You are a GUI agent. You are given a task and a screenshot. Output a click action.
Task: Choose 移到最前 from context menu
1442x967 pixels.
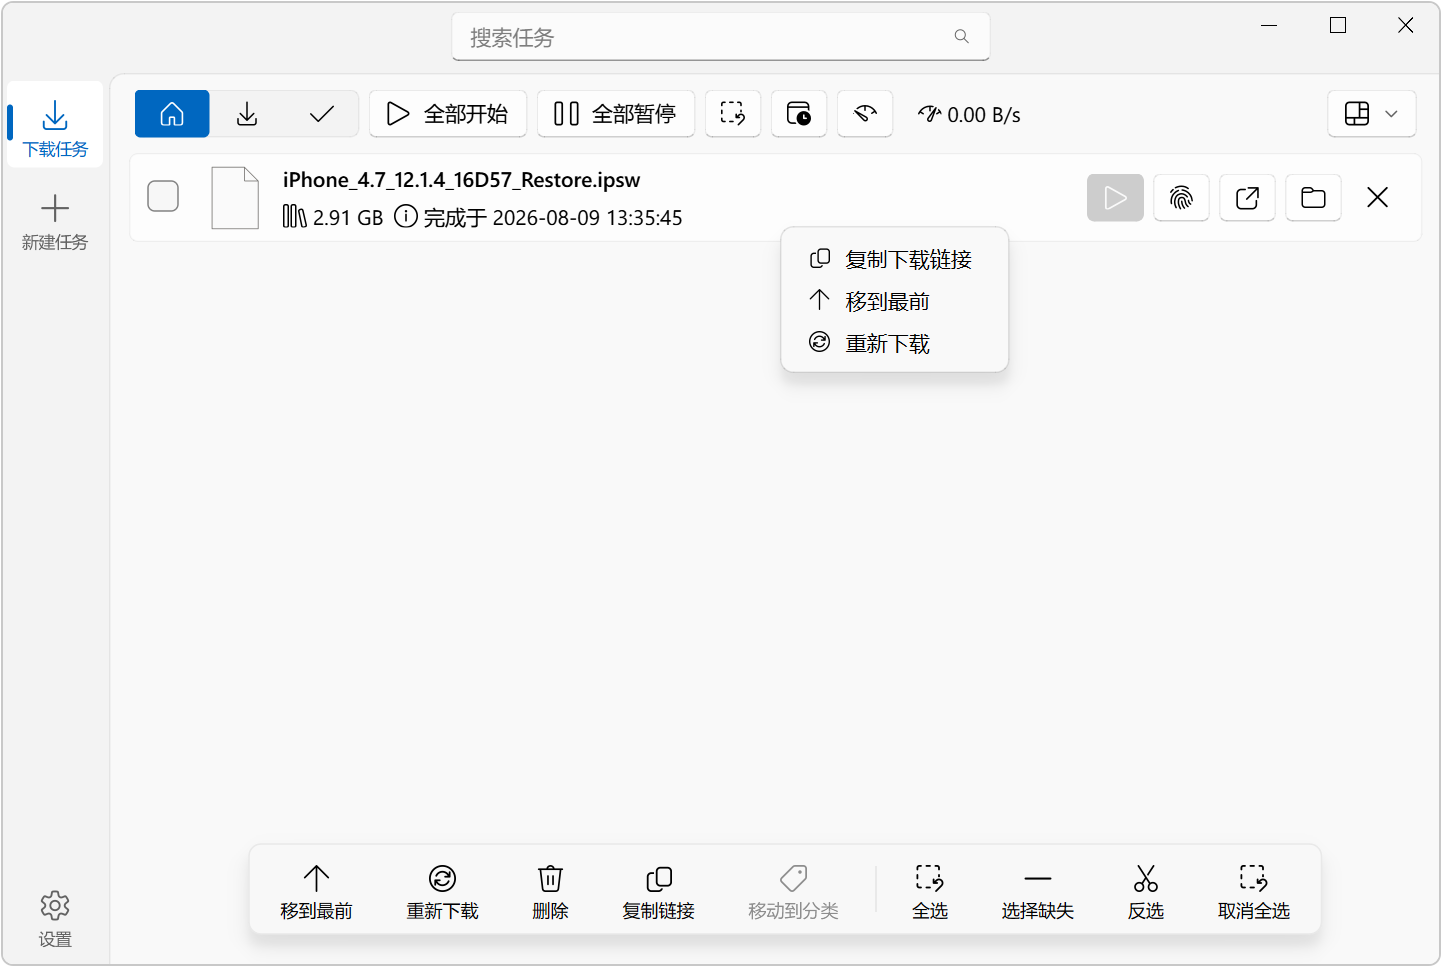(x=894, y=301)
